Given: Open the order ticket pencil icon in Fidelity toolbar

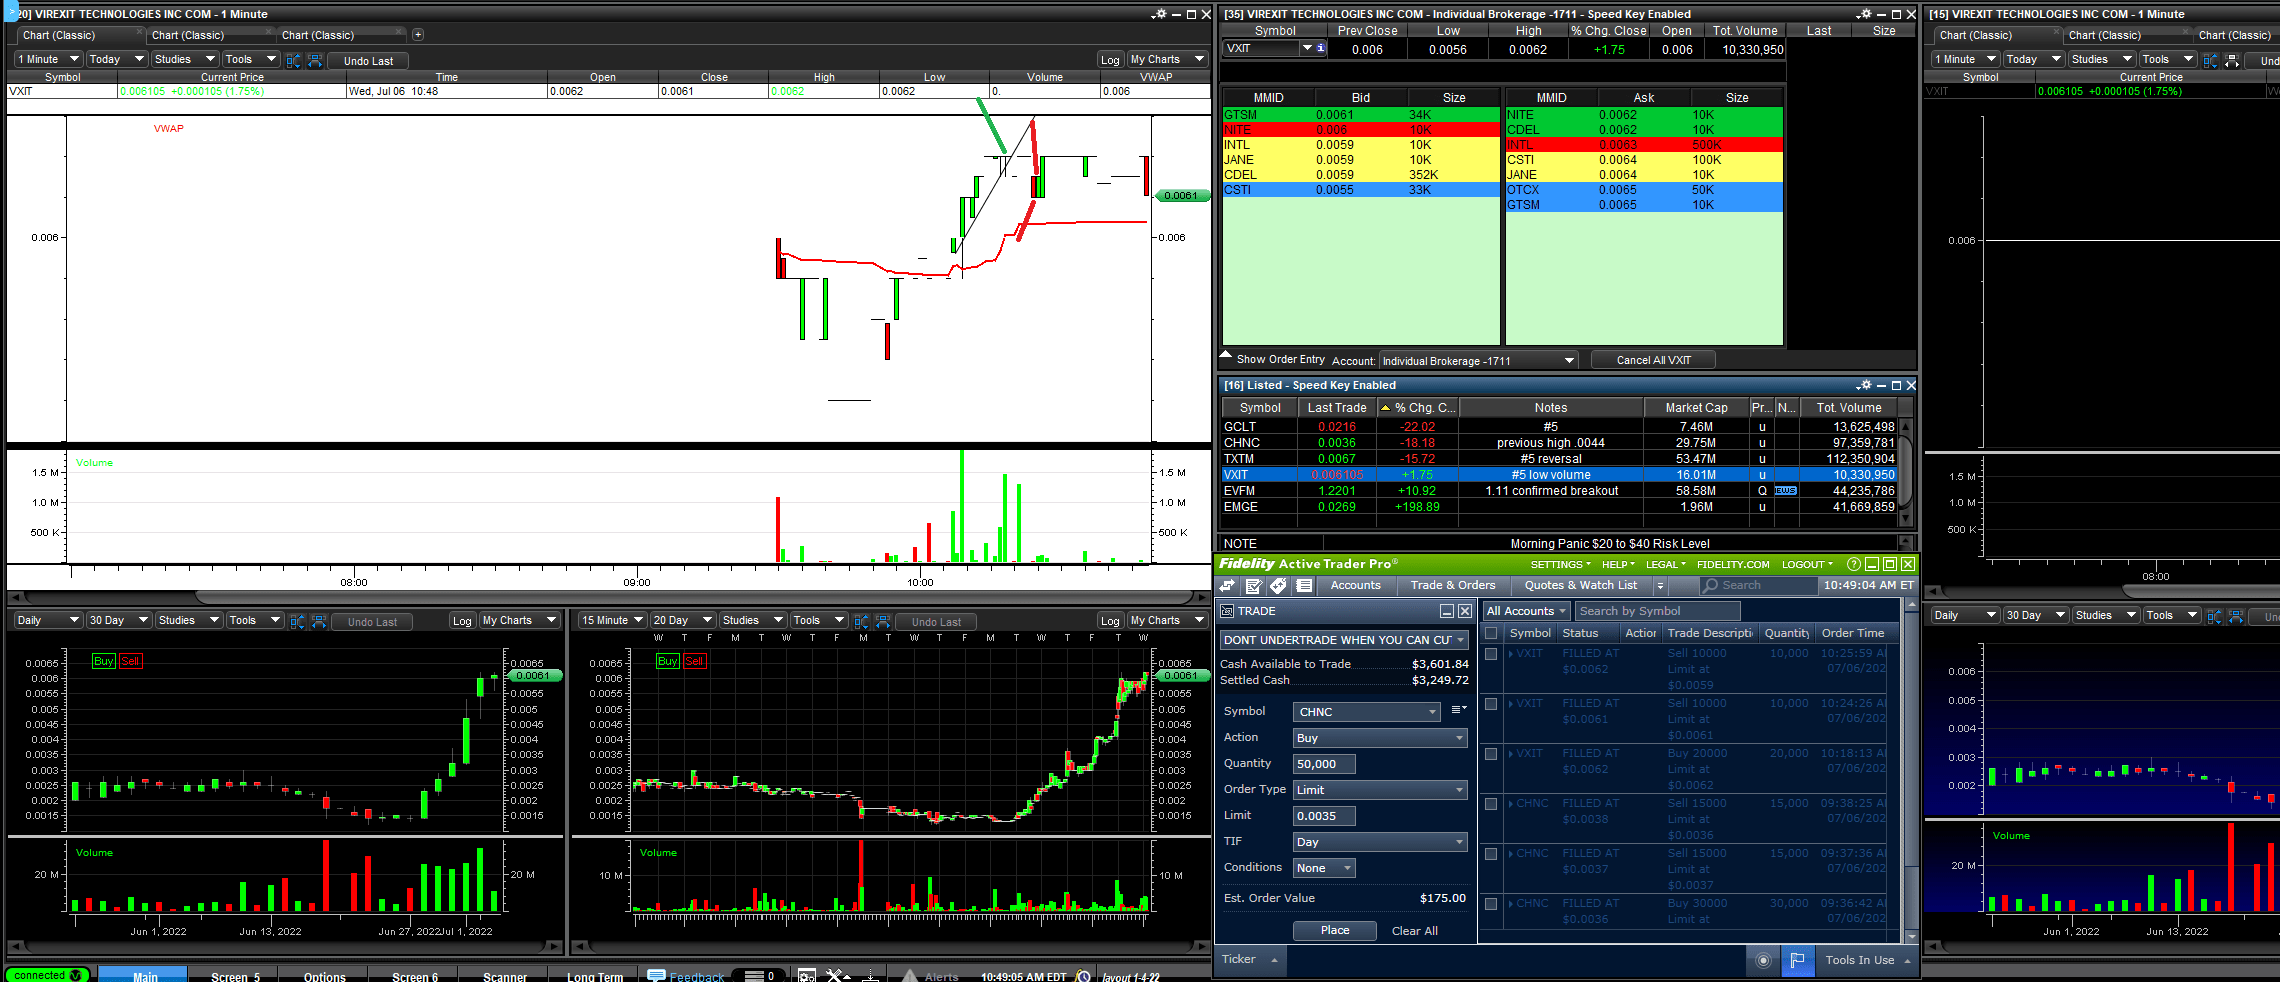Looking at the screenshot, I should pyautogui.click(x=1253, y=585).
